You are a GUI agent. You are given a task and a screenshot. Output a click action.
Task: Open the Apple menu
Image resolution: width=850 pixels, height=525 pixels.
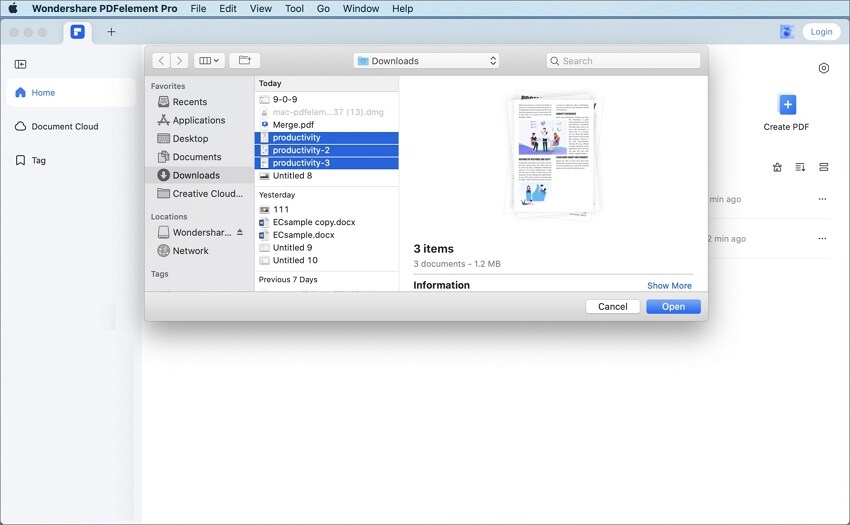tap(12, 8)
